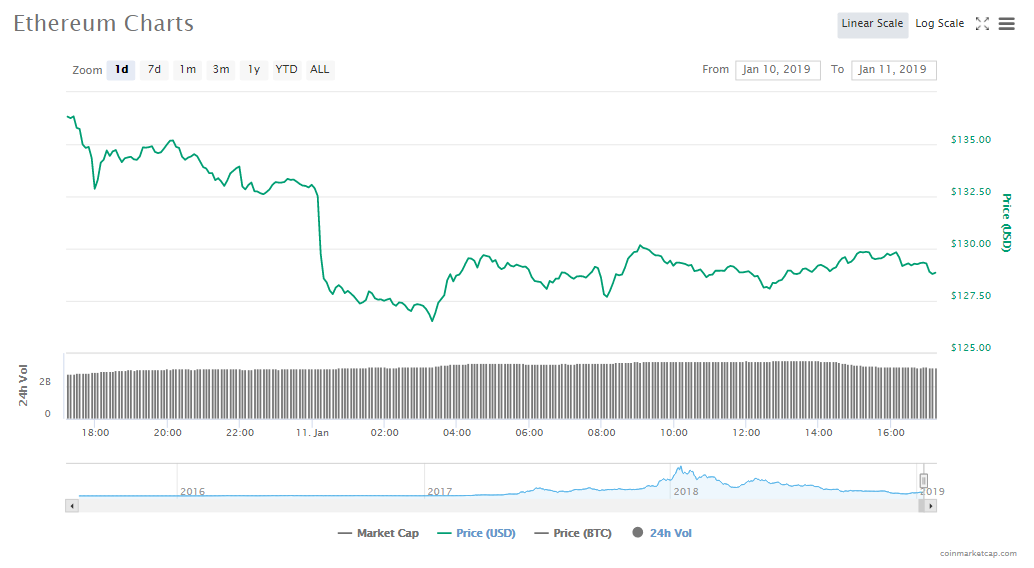Click the navigator scrollbar right arrow

pos(931,506)
